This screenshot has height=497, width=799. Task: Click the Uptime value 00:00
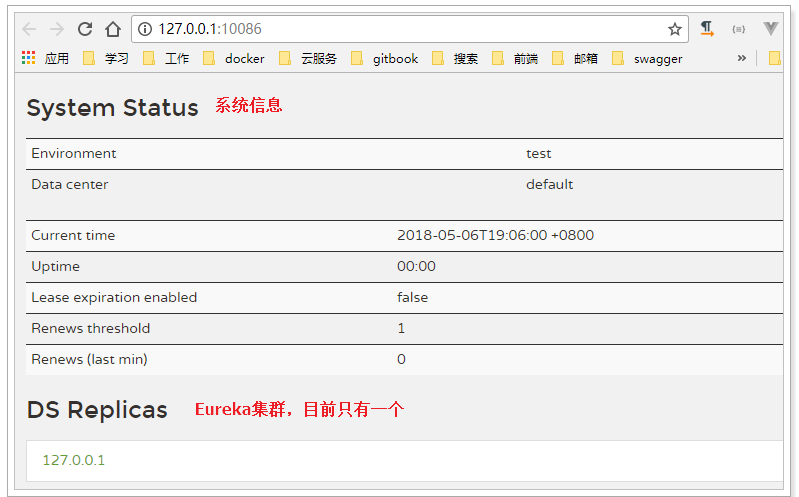[416, 267]
